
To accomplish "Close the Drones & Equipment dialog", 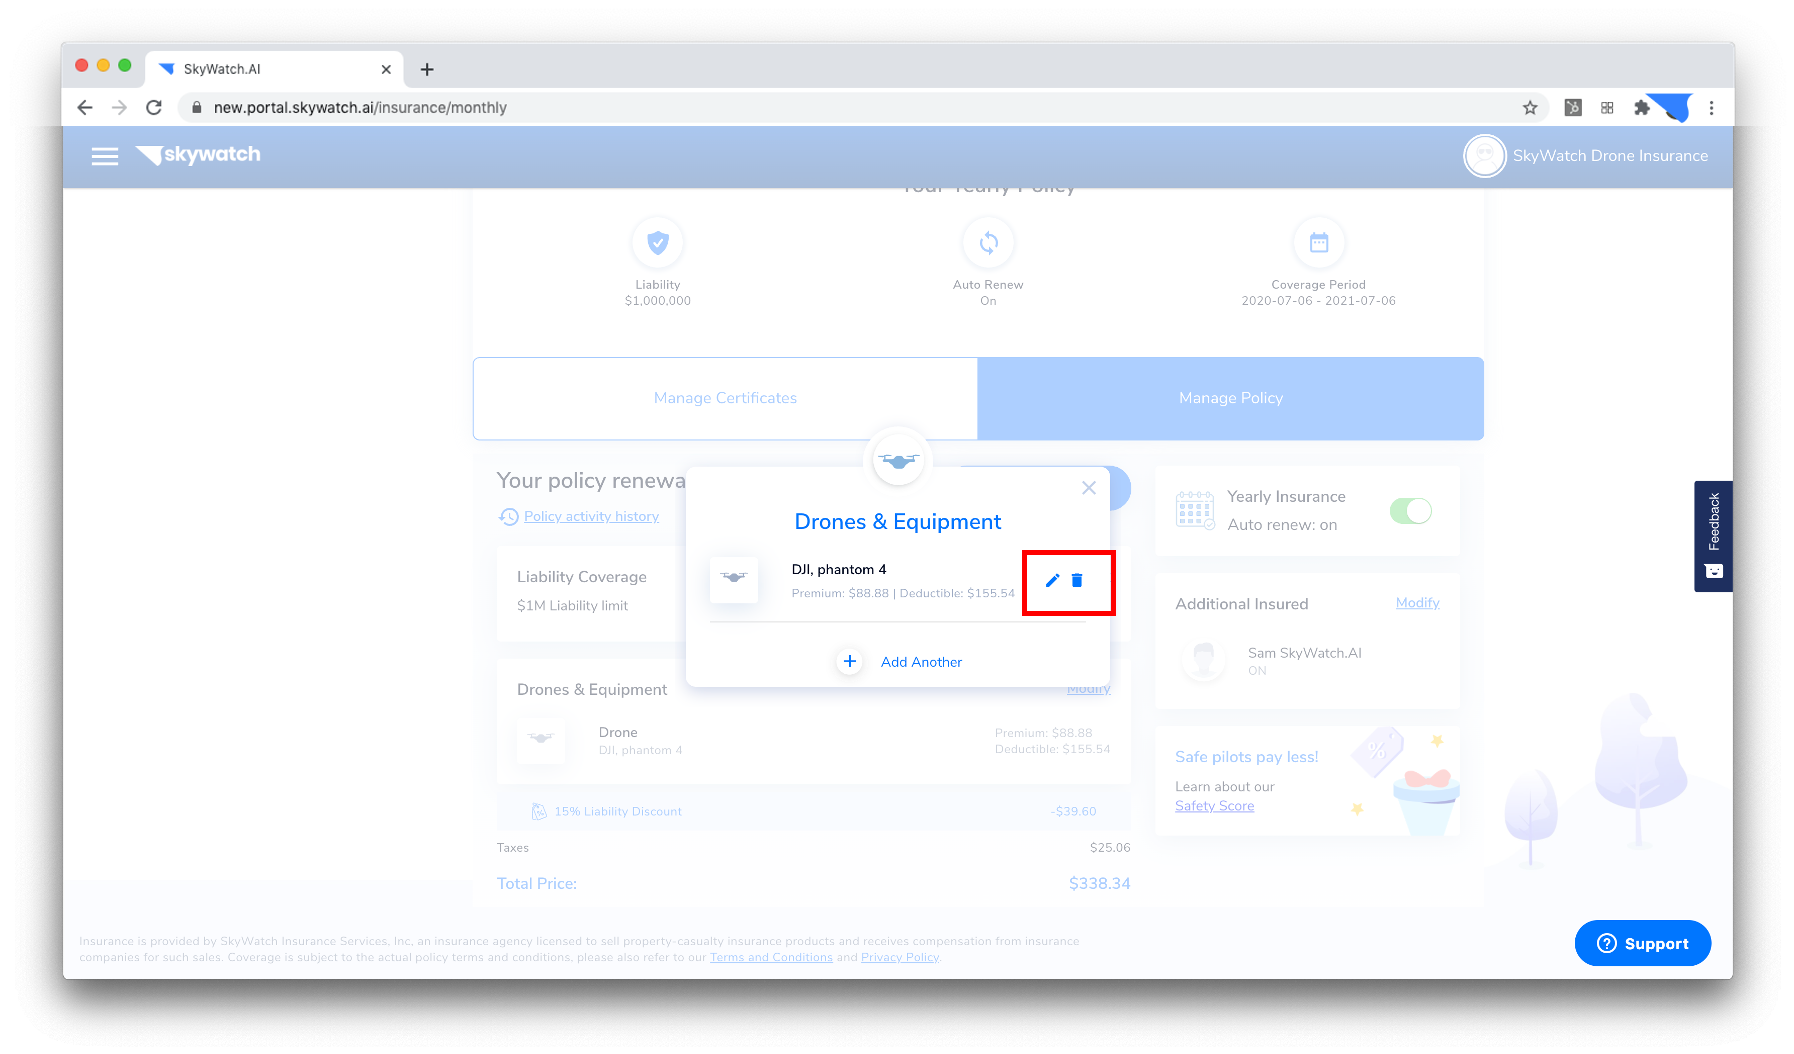I will 1089,488.
